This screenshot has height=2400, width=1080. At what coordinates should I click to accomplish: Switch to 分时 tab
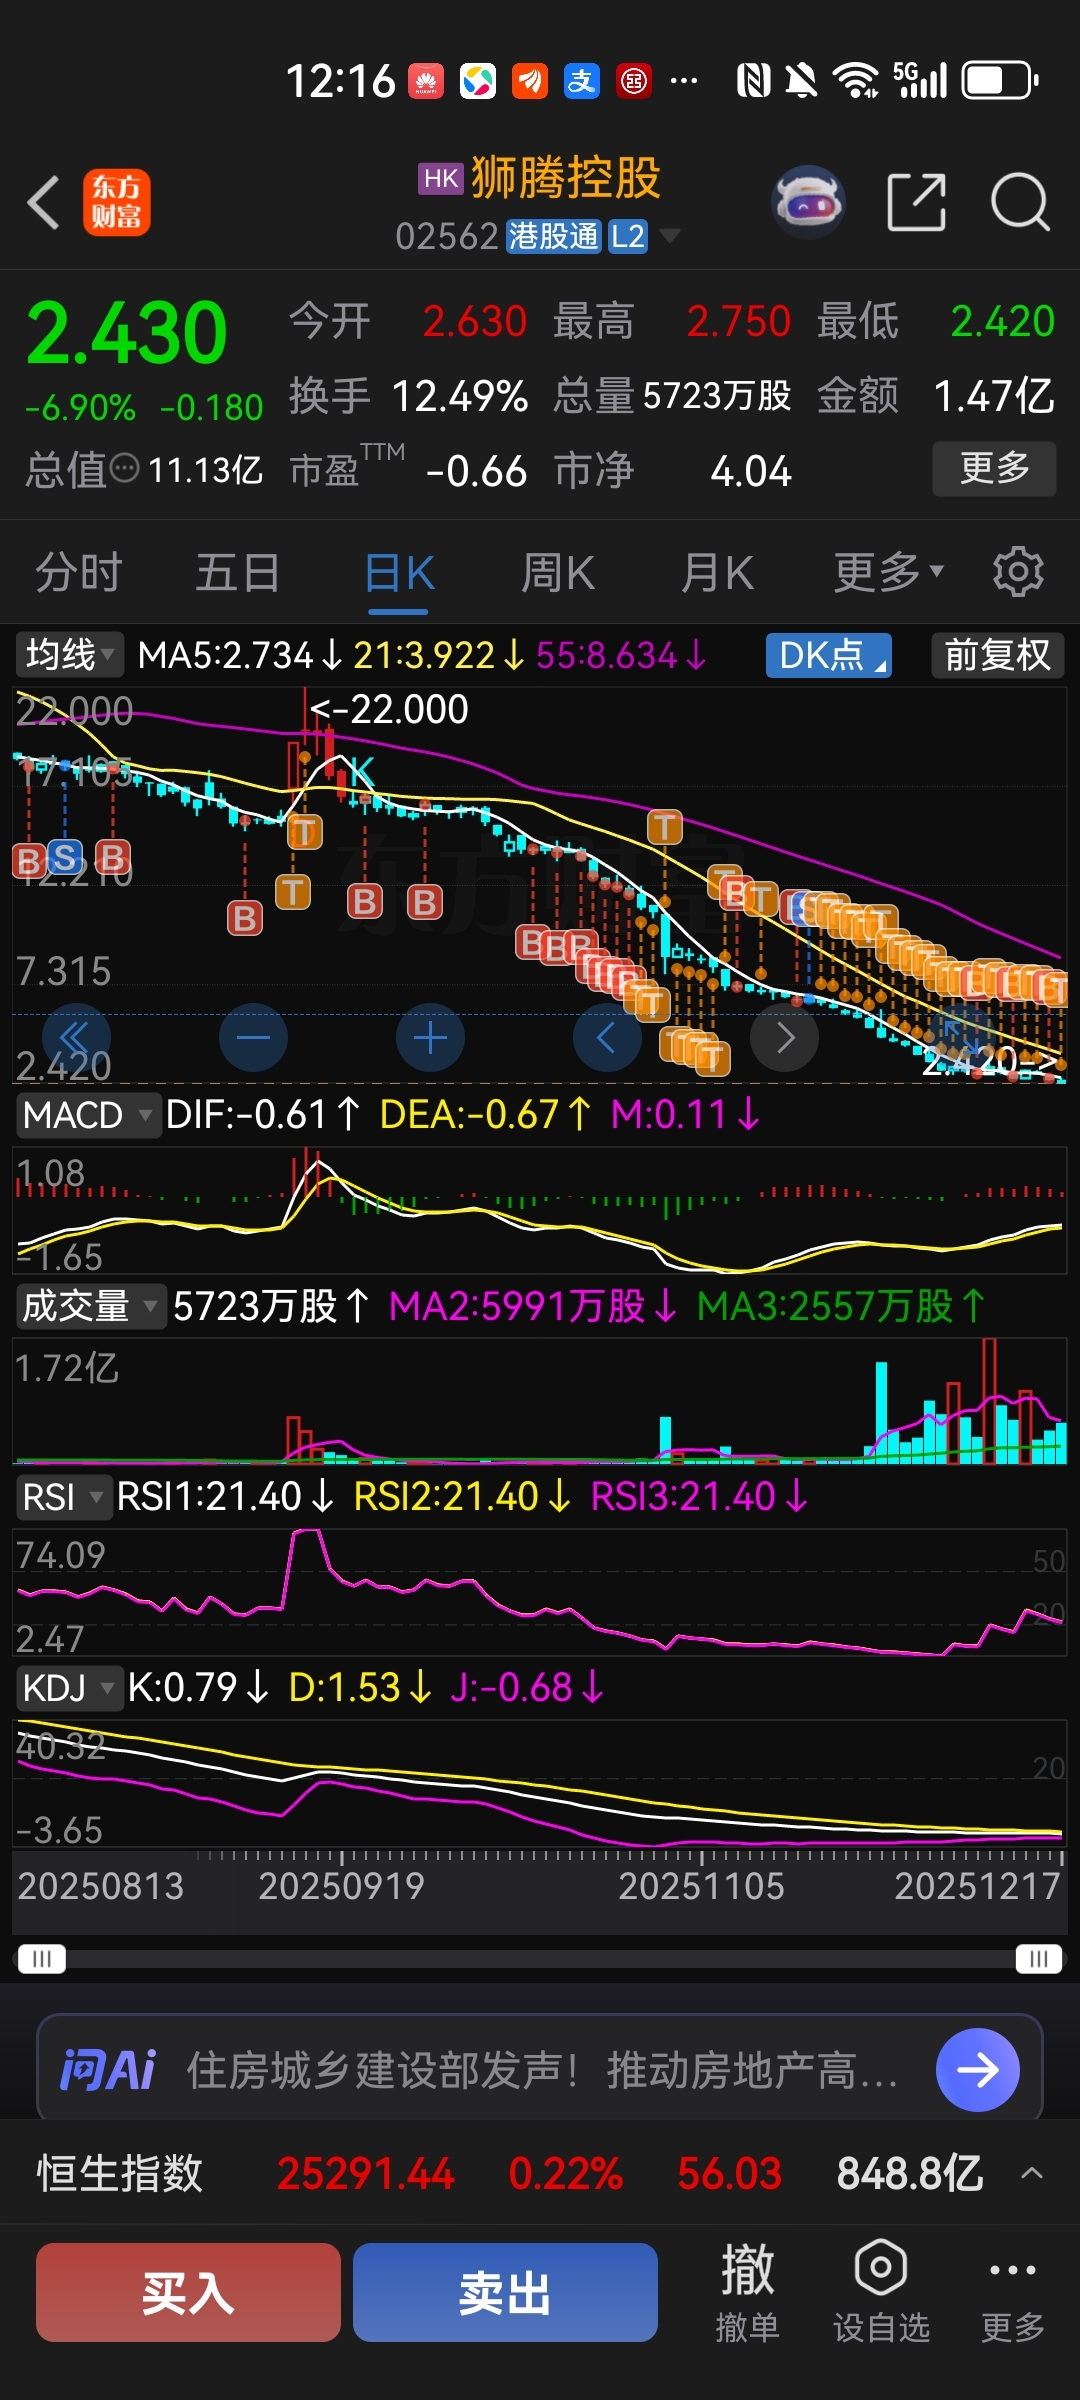click(x=78, y=572)
